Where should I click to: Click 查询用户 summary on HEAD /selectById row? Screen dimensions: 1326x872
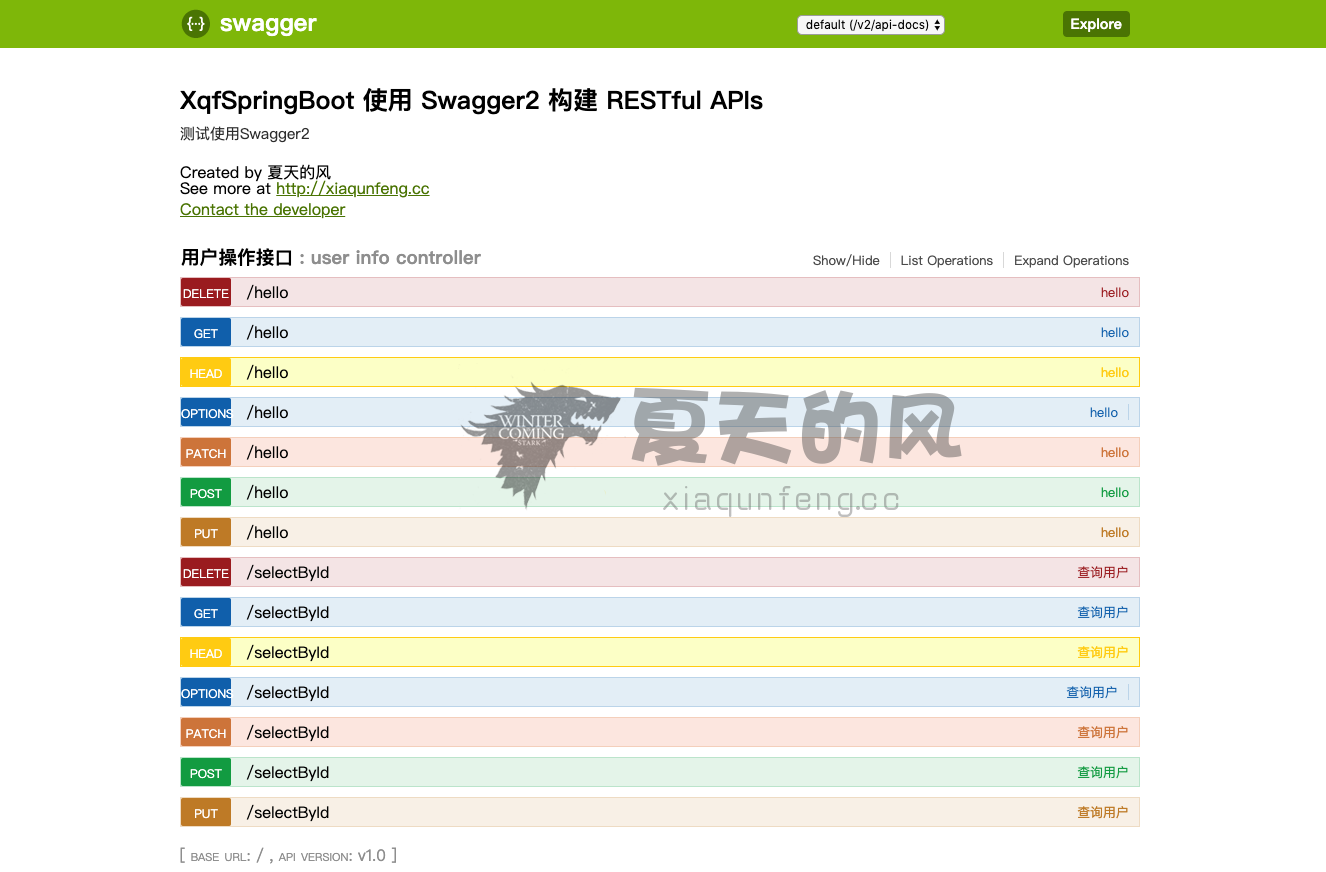pos(1103,653)
